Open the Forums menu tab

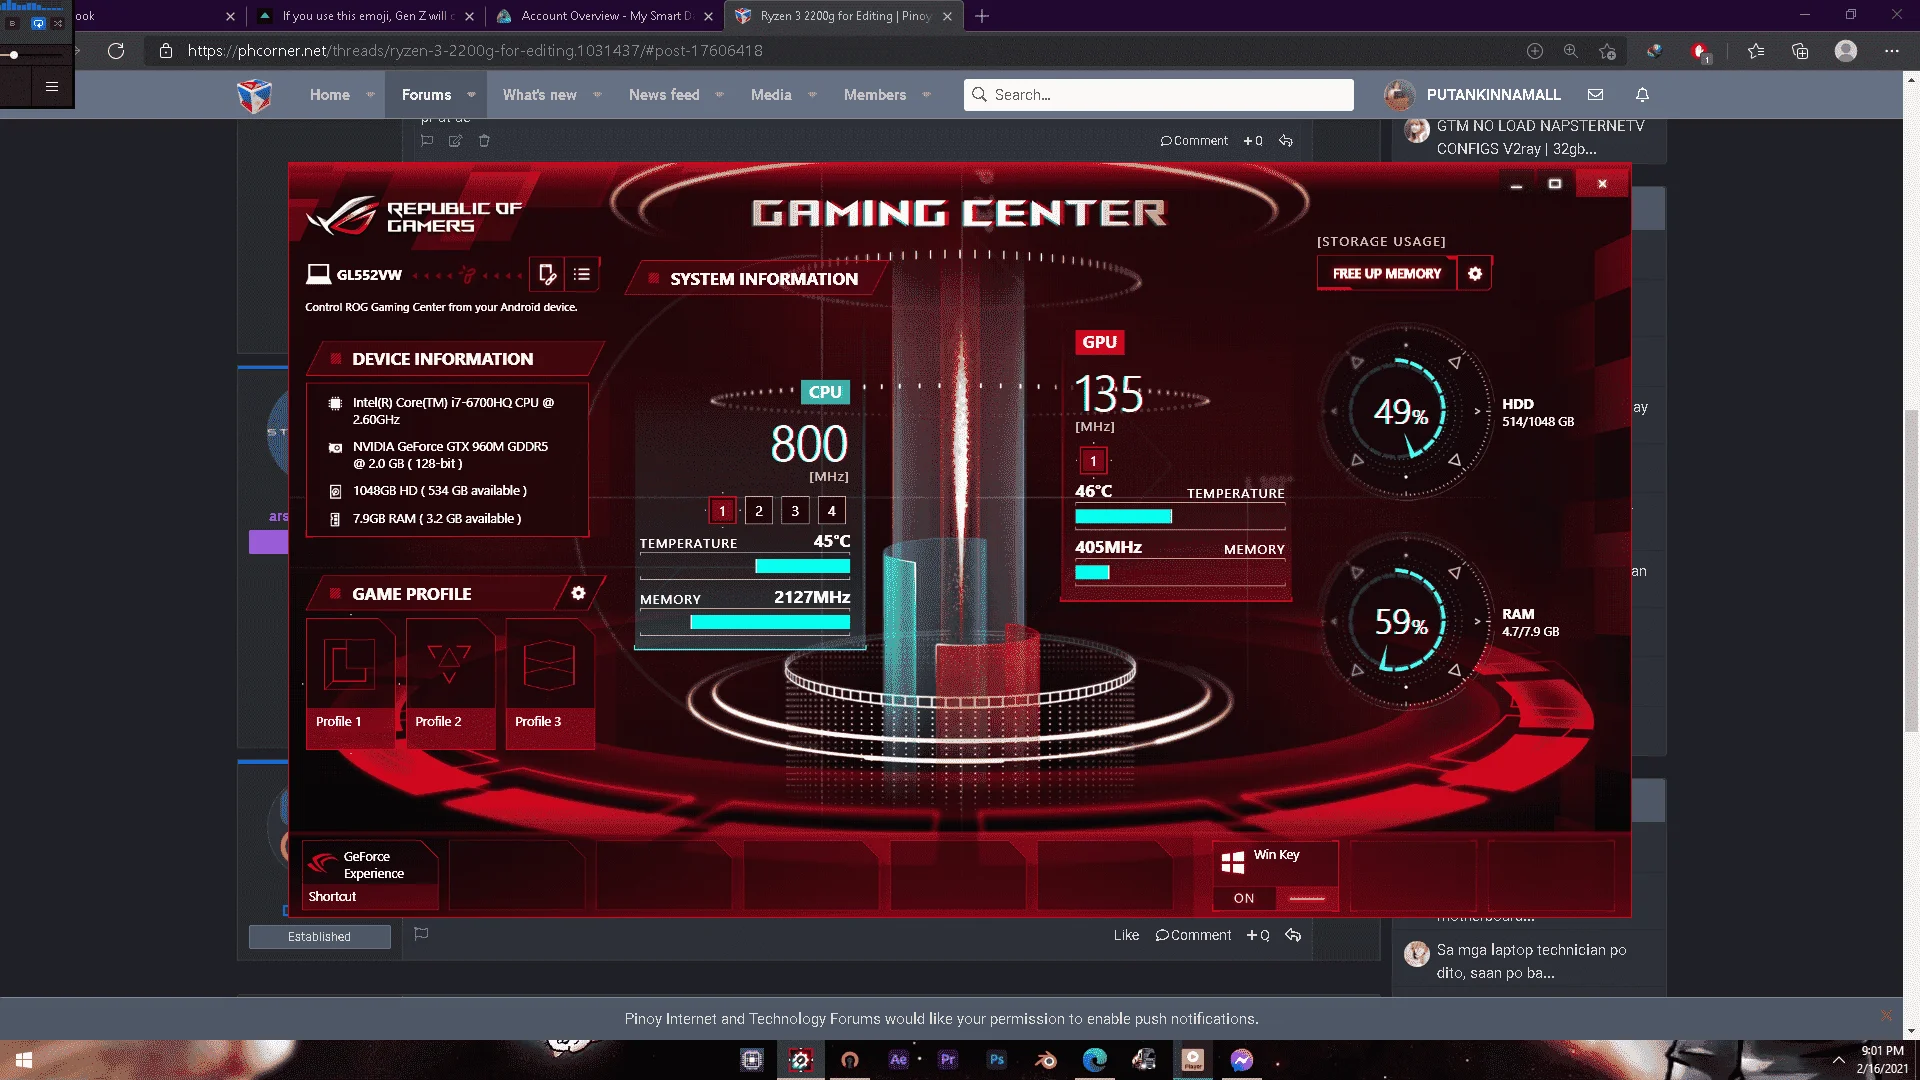pos(426,94)
